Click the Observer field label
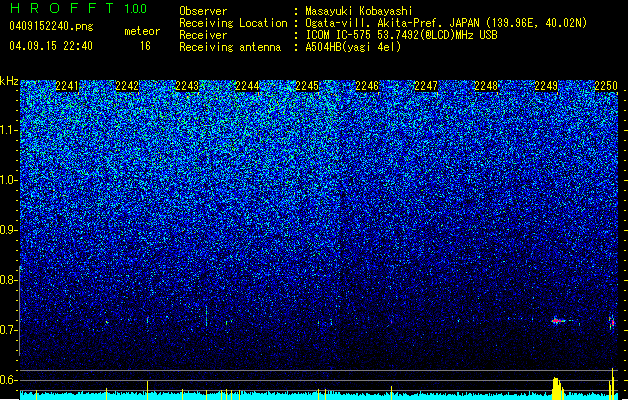The width and height of the screenshot is (629, 400). pyautogui.click(x=203, y=11)
